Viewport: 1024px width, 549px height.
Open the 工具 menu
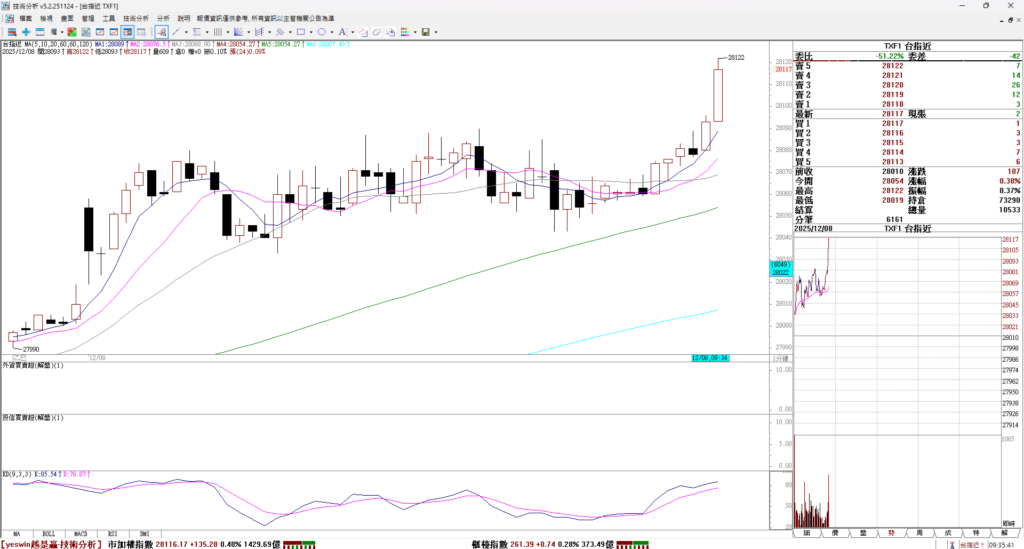pyautogui.click(x=109, y=18)
